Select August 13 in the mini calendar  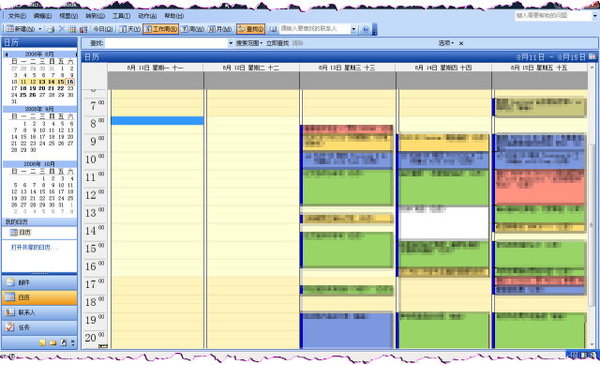tap(42, 81)
